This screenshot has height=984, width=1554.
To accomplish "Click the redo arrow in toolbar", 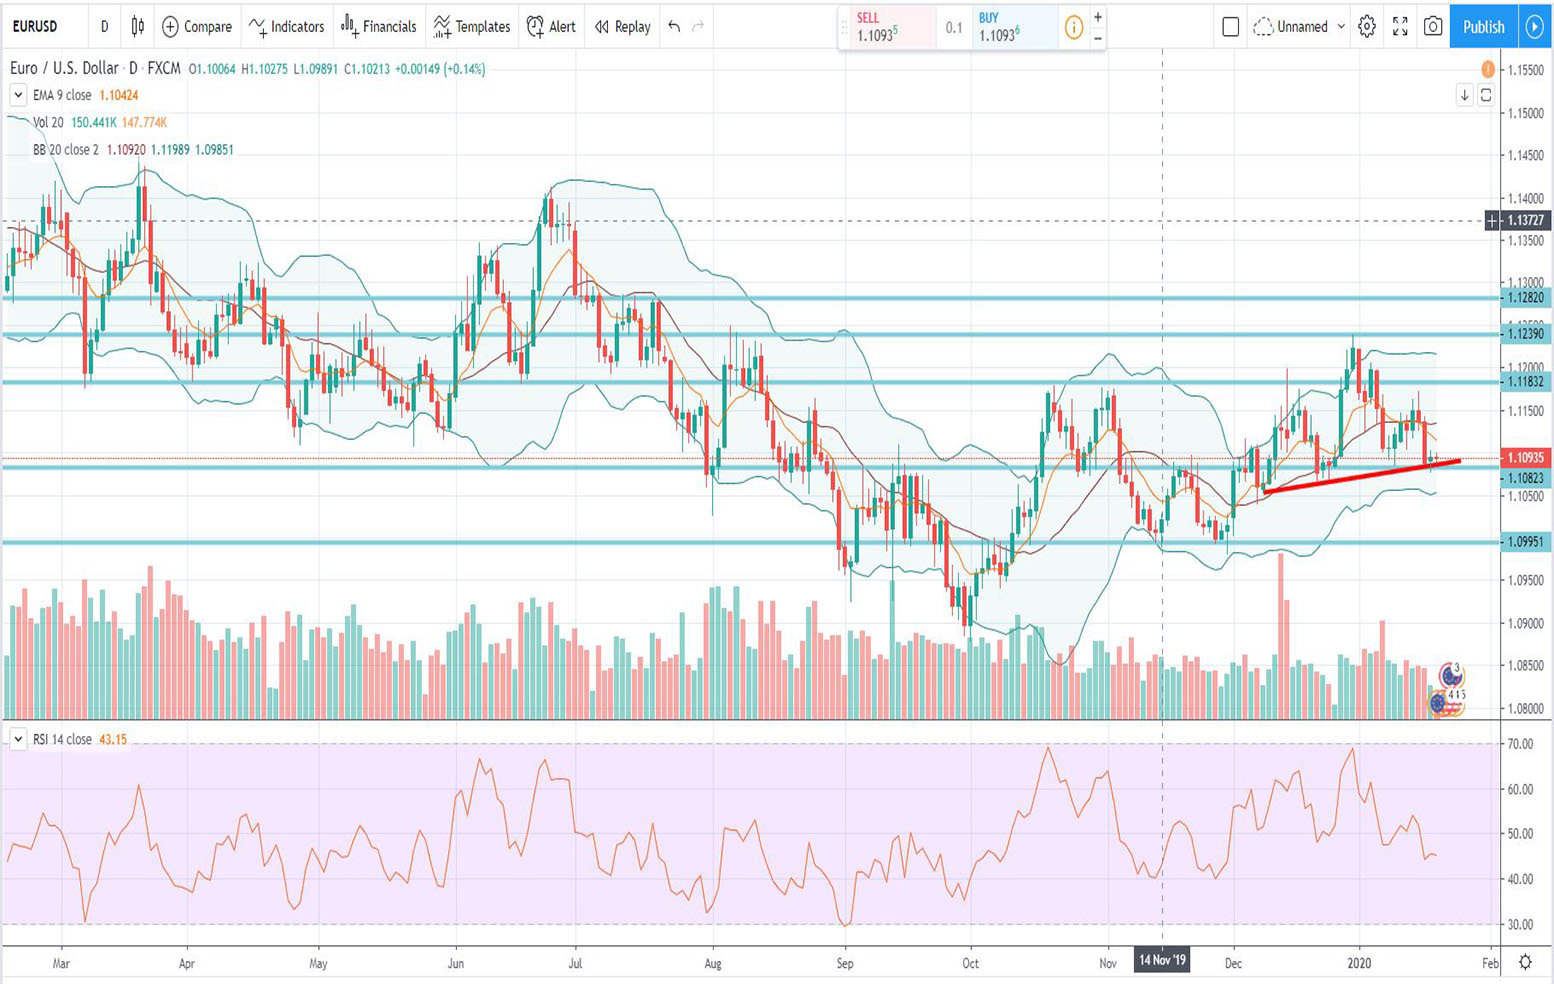I will click(698, 27).
